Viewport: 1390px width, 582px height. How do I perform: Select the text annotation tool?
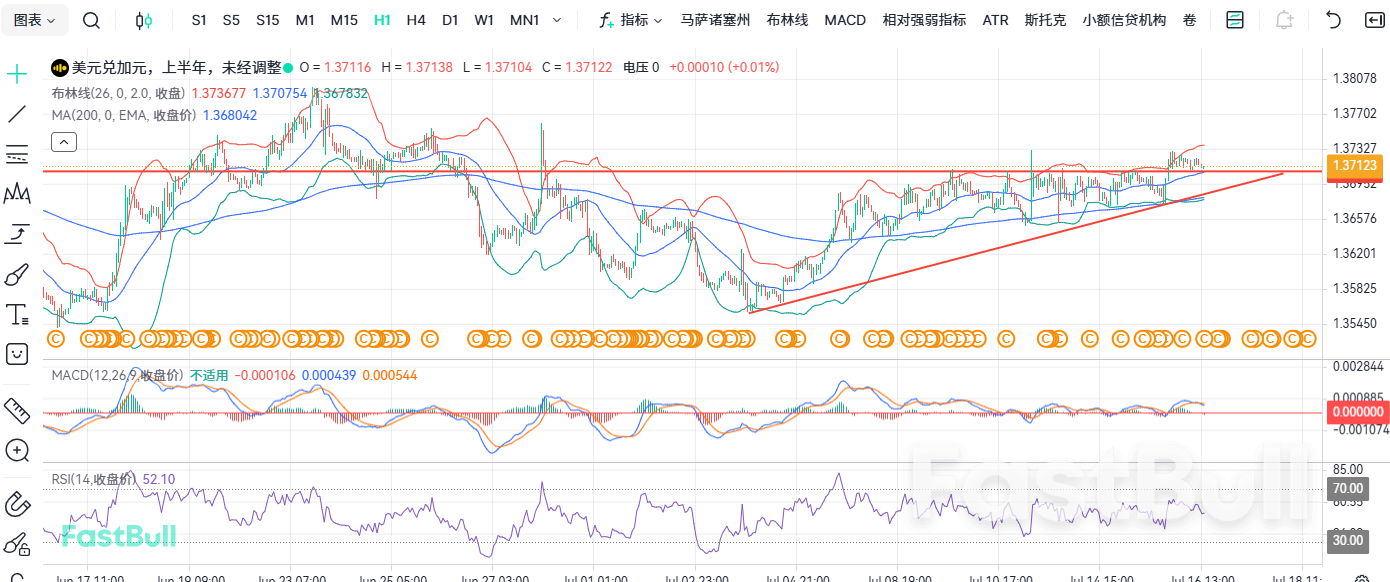point(16,314)
